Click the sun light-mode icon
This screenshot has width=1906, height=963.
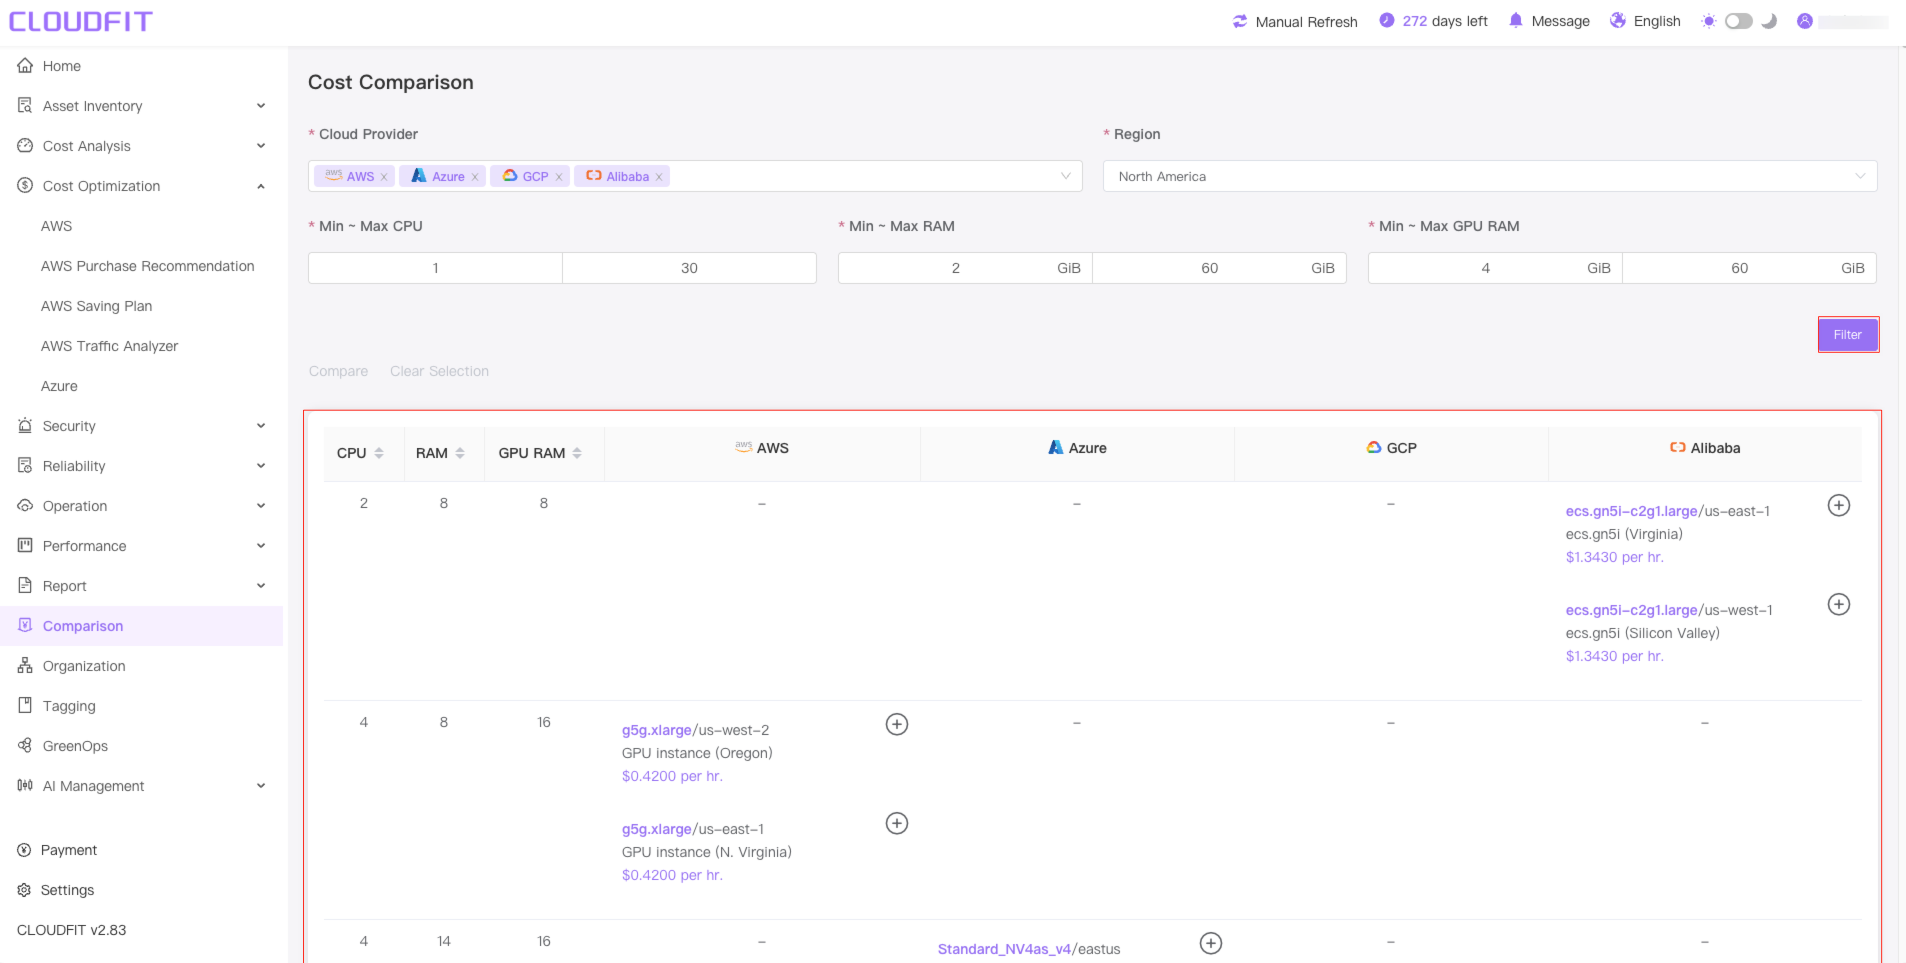tap(1709, 21)
